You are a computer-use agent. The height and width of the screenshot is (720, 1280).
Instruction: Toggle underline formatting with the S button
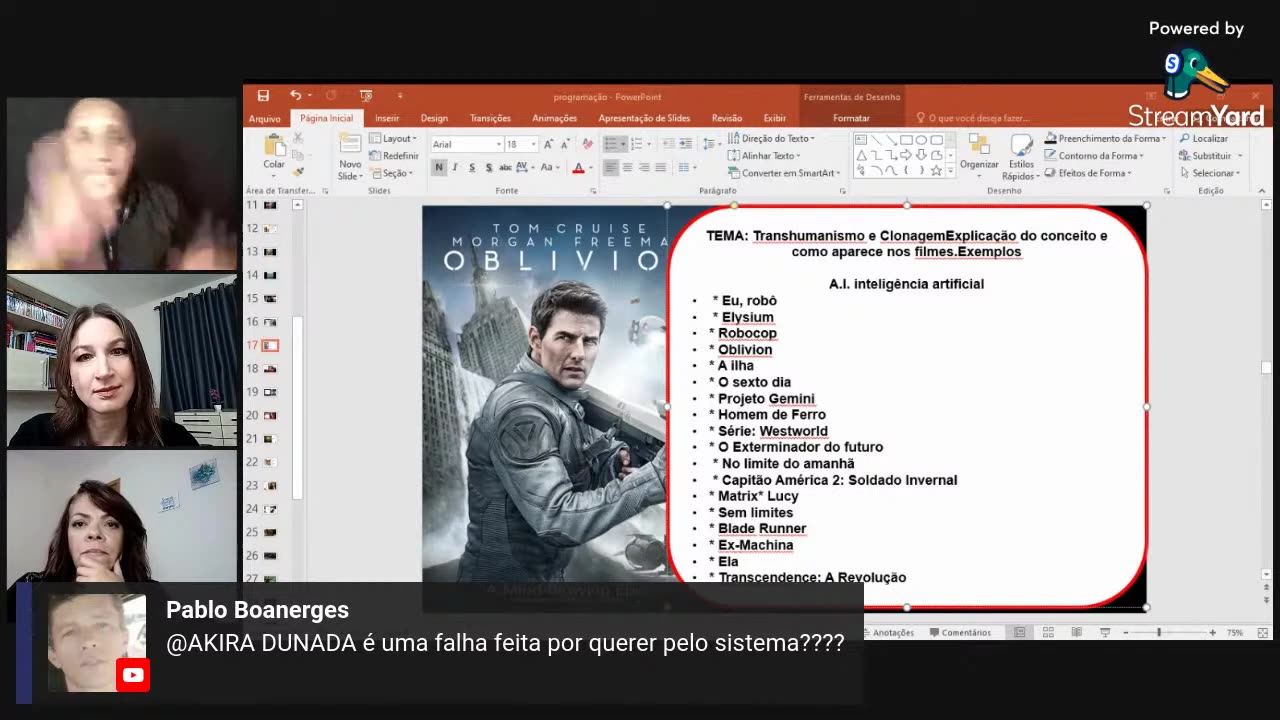pyautogui.click(x=470, y=168)
